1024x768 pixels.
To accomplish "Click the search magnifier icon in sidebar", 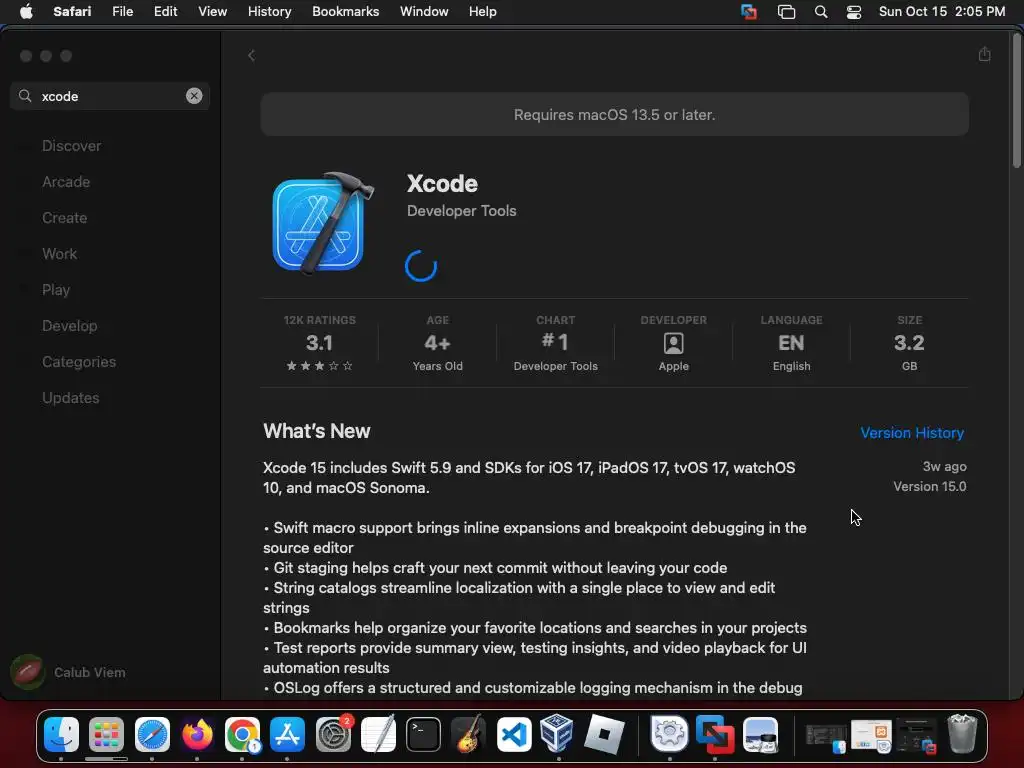I will 25,96.
